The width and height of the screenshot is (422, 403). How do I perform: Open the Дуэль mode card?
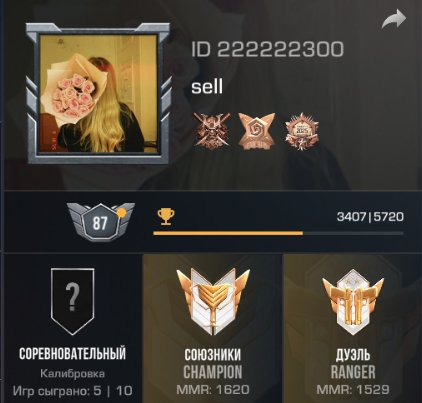(353, 329)
